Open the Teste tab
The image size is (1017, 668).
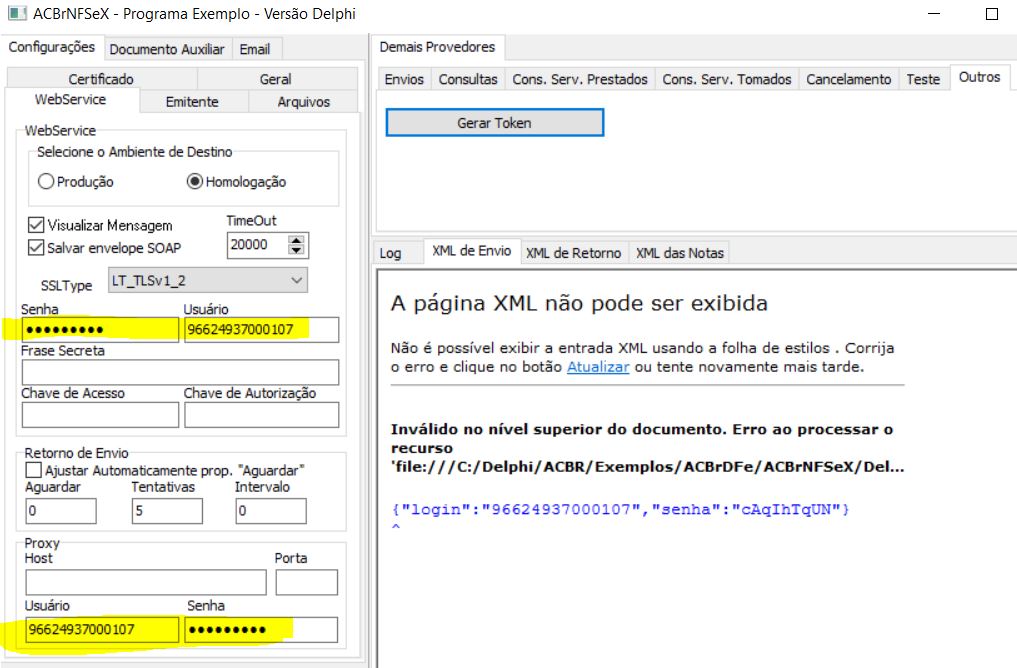coord(923,79)
